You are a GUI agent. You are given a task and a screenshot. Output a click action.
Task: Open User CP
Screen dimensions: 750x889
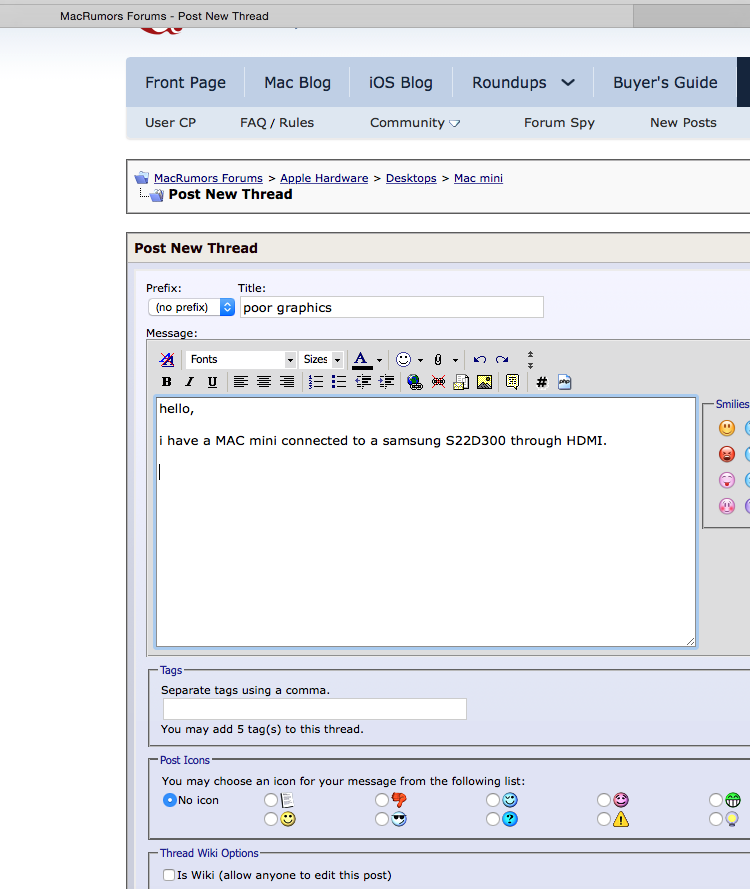[x=171, y=122]
